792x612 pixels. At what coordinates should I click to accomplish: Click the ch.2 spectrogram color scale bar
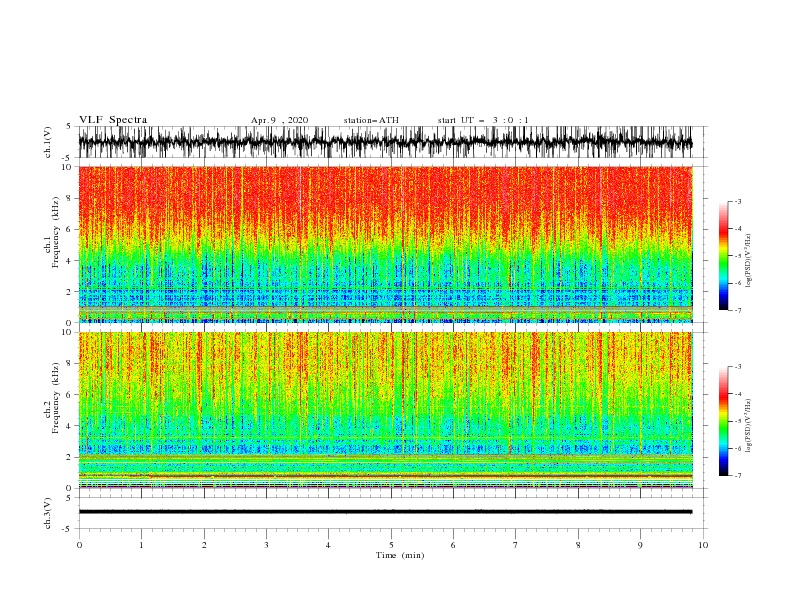(723, 421)
